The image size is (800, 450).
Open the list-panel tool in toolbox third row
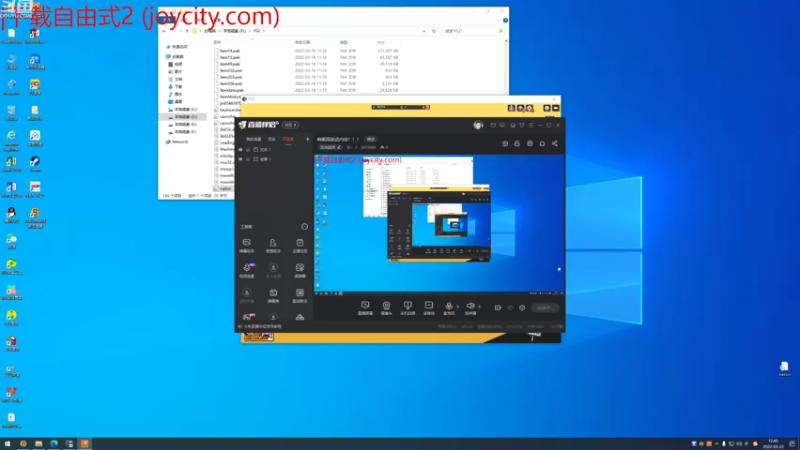point(300,295)
